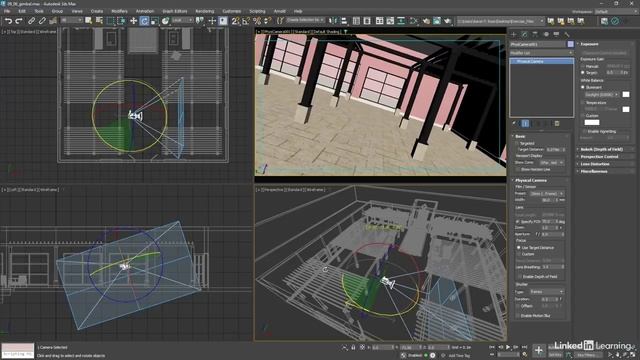Viewport: 640px width, 360px height.
Task: Toggle the 2.5D Snaps icon
Action: [235, 21]
